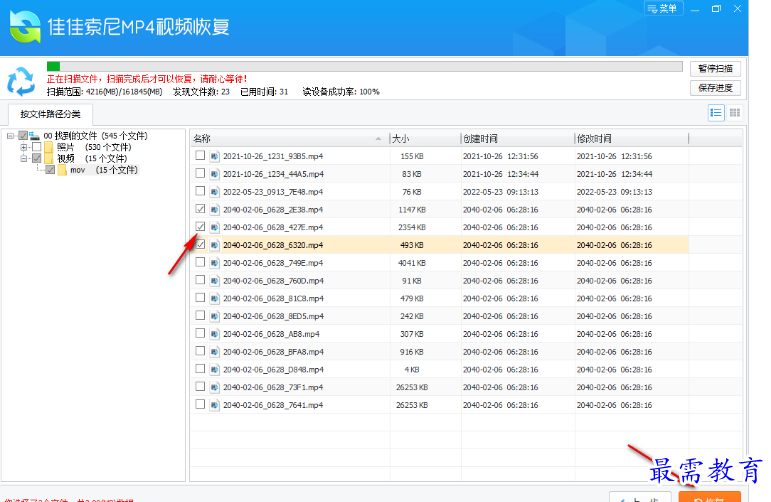The image size is (771, 502).
Task: Click video file icon of 2040-02-06_0628_D848.mp4
Action: 214,370
